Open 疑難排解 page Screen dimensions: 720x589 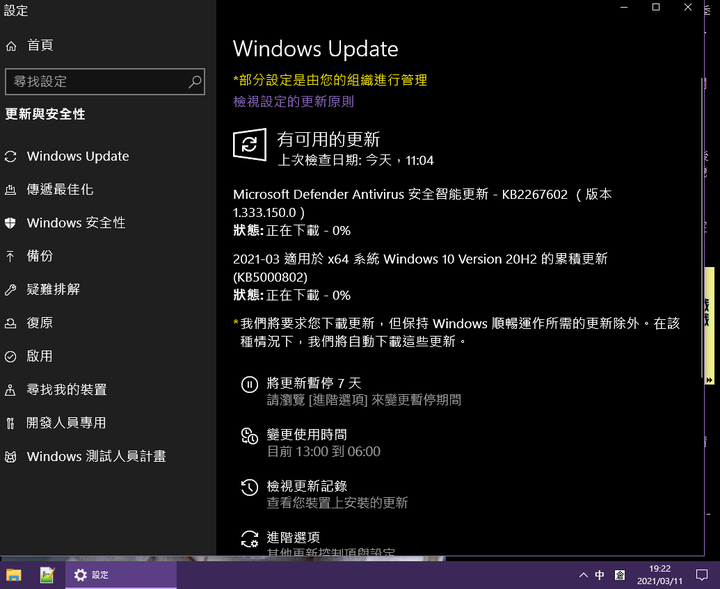point(53,290)
